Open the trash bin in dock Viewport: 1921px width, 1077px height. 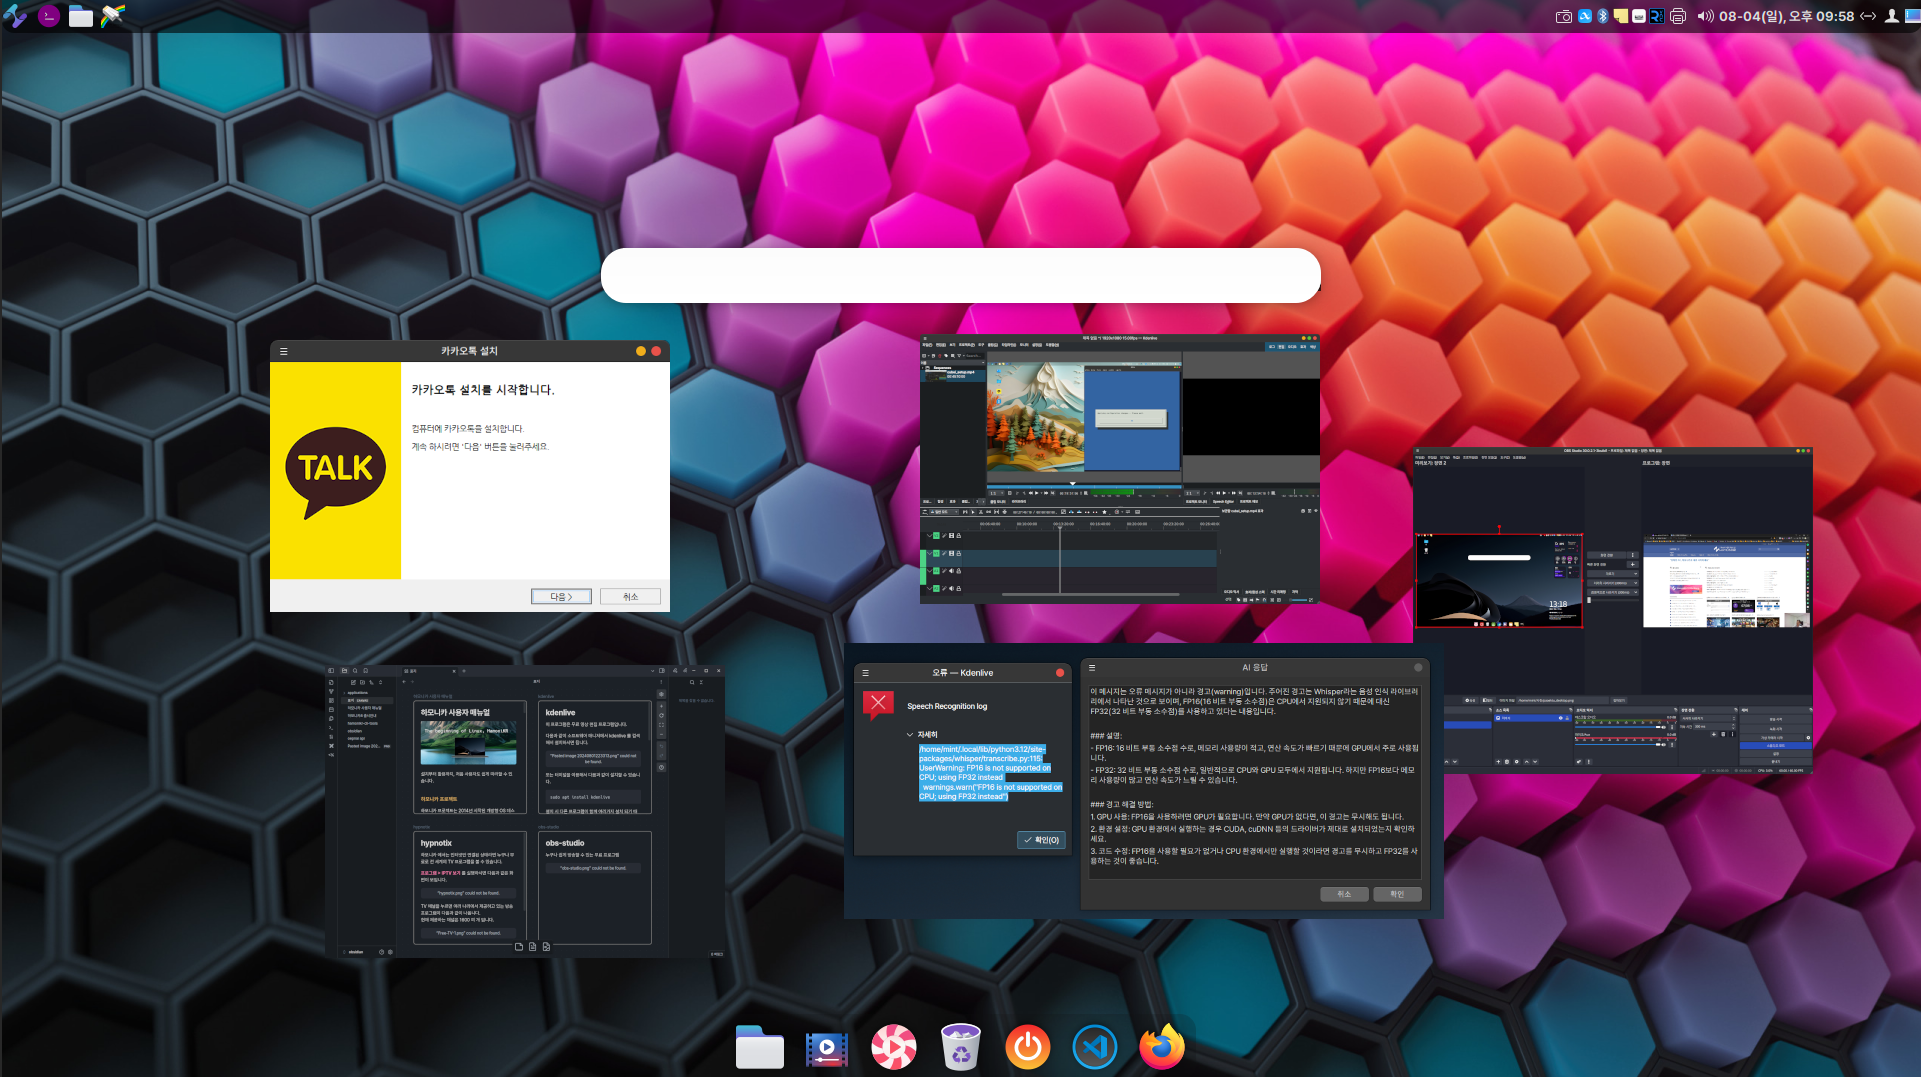point(960,1047)
